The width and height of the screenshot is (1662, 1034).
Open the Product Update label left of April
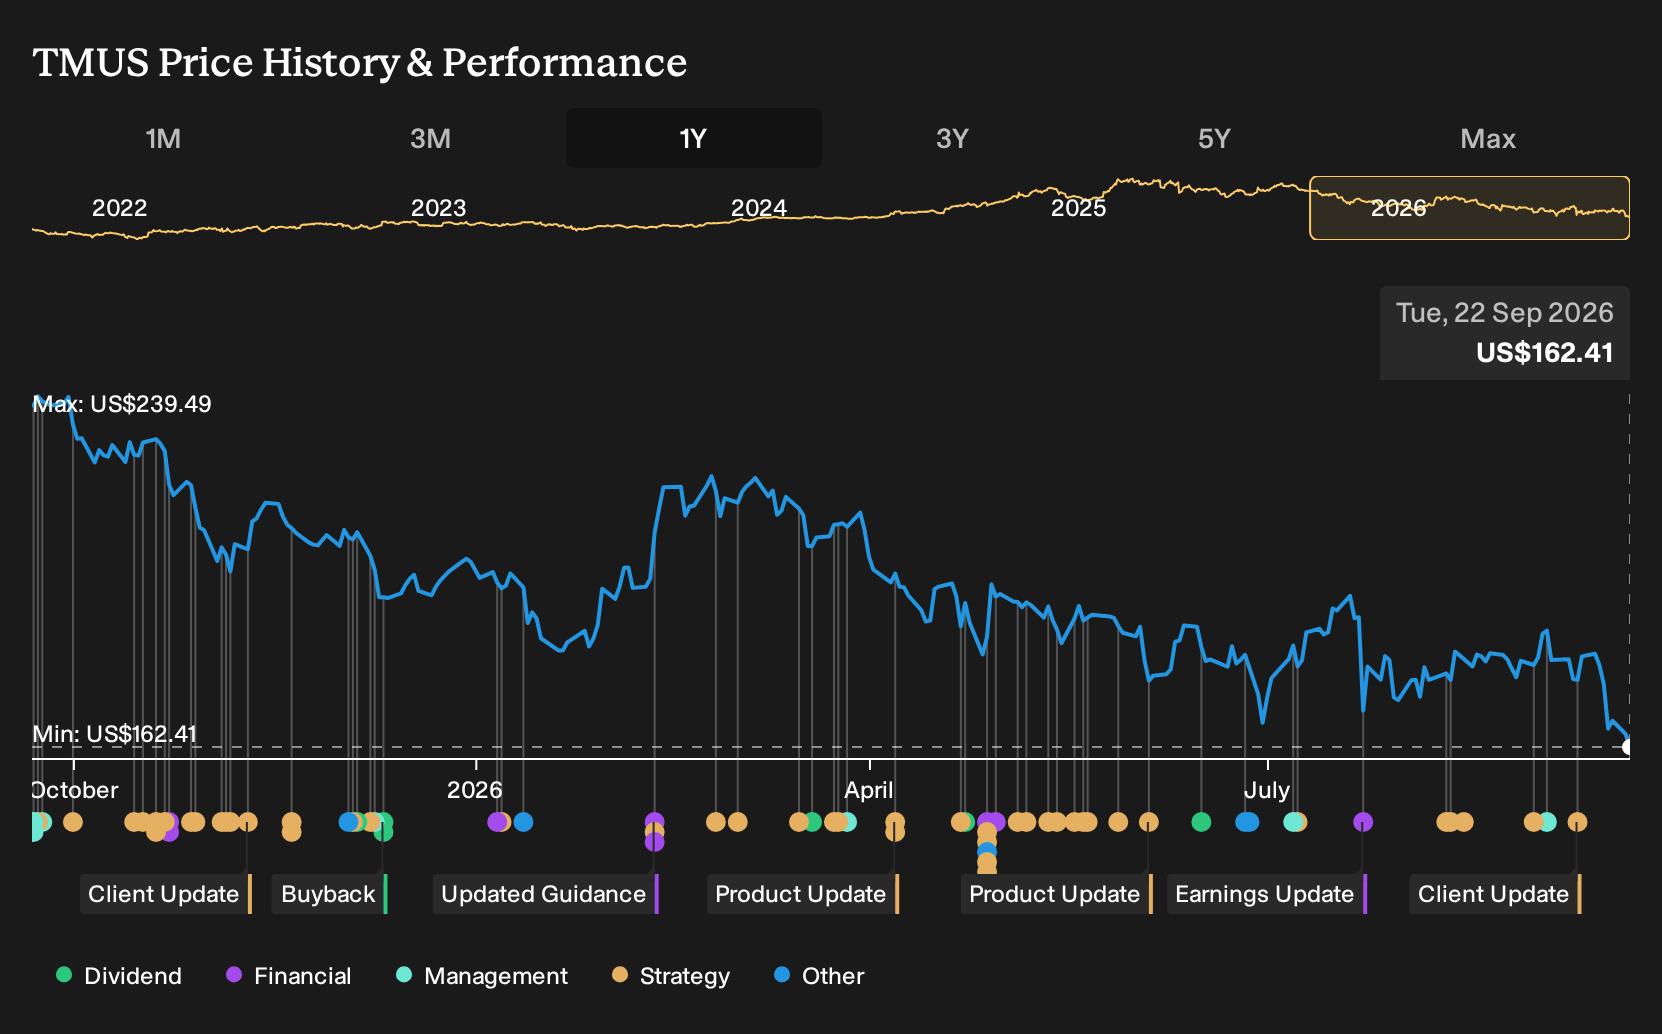pyautogui.click(x=803, y=894)
